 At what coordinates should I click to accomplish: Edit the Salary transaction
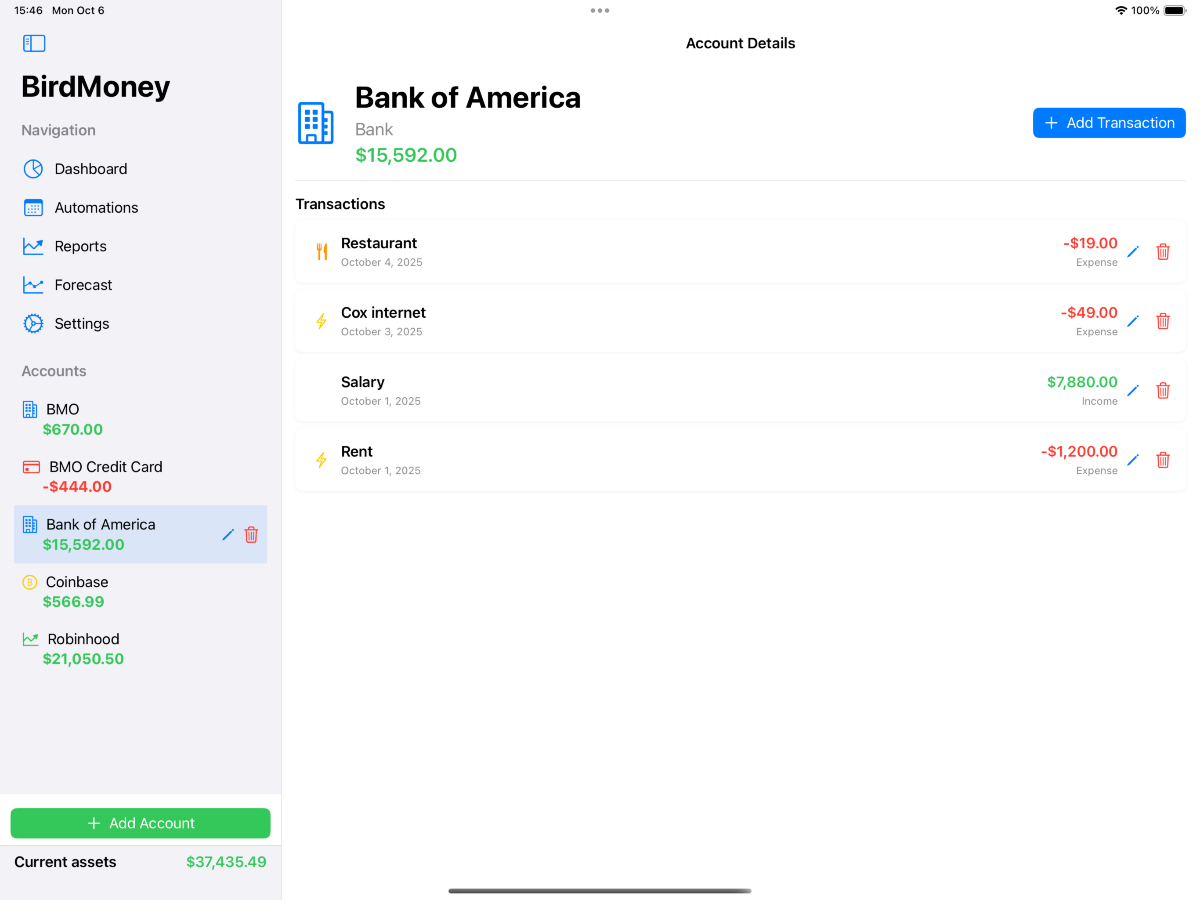pos(1133,391)
